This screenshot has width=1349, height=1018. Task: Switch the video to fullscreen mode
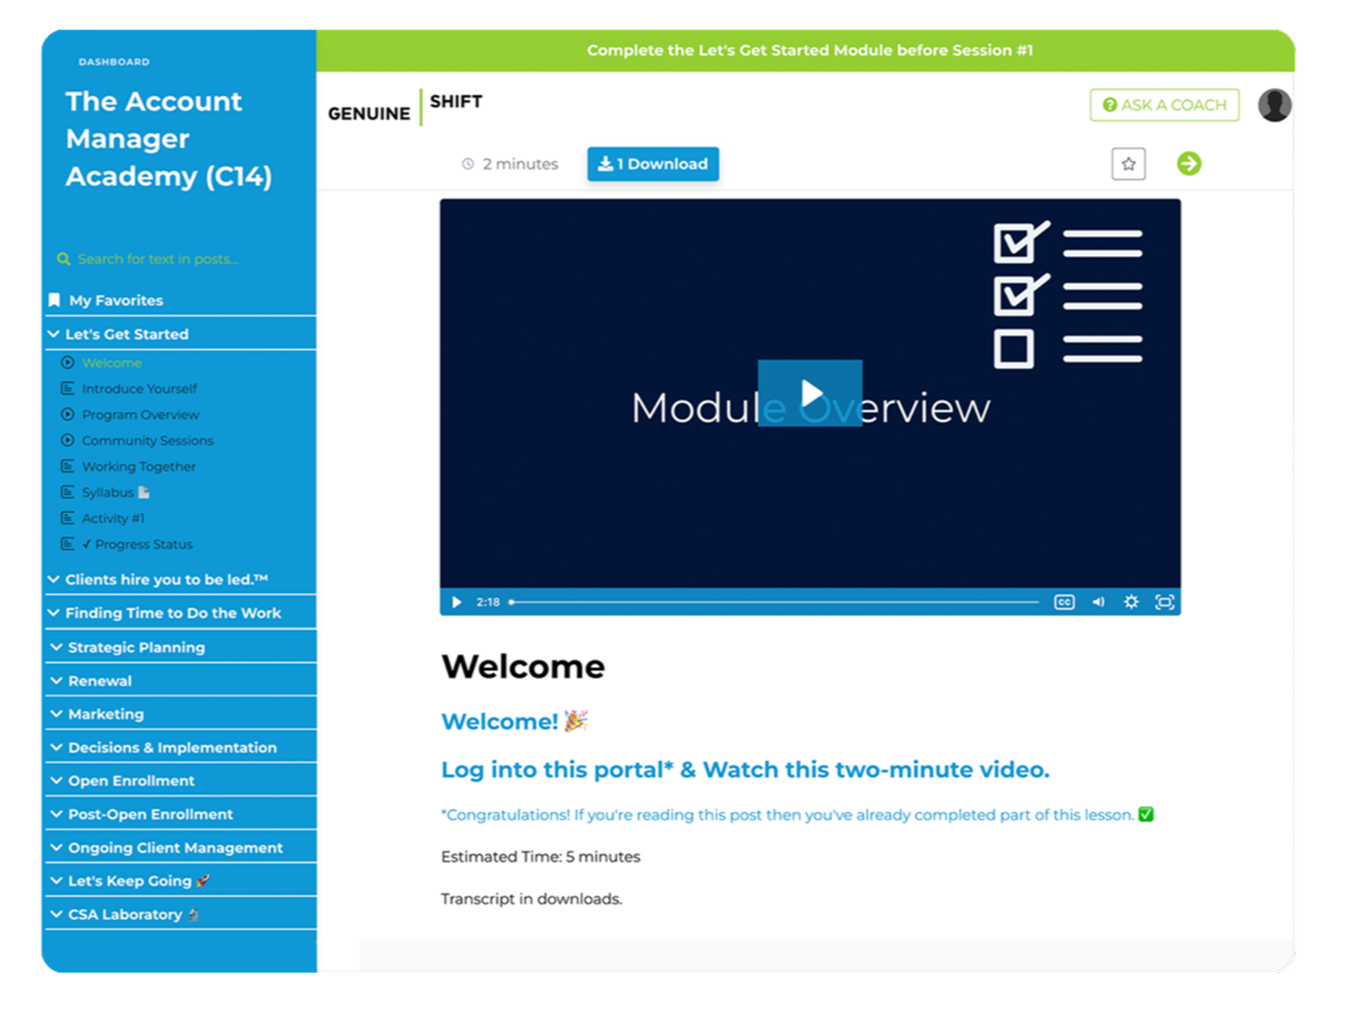point(1165,601)
